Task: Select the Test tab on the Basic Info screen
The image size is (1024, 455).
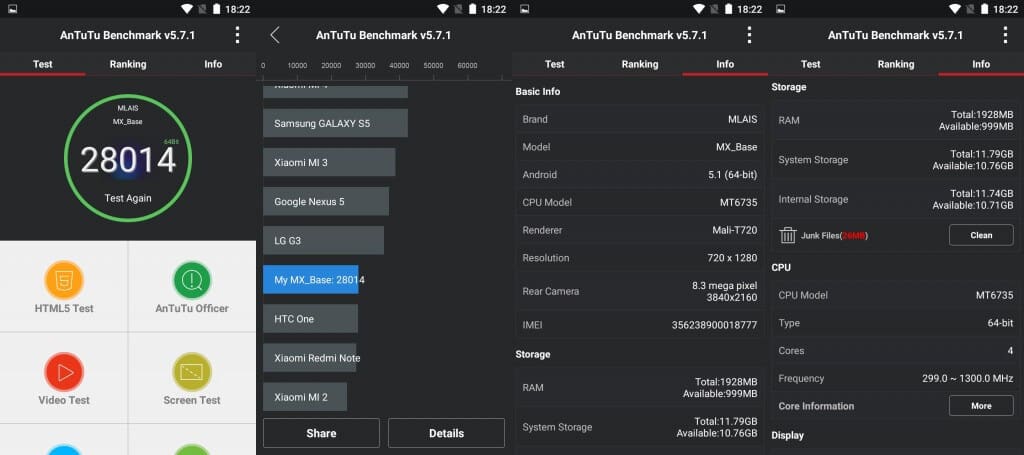Action: pos(554,64)
